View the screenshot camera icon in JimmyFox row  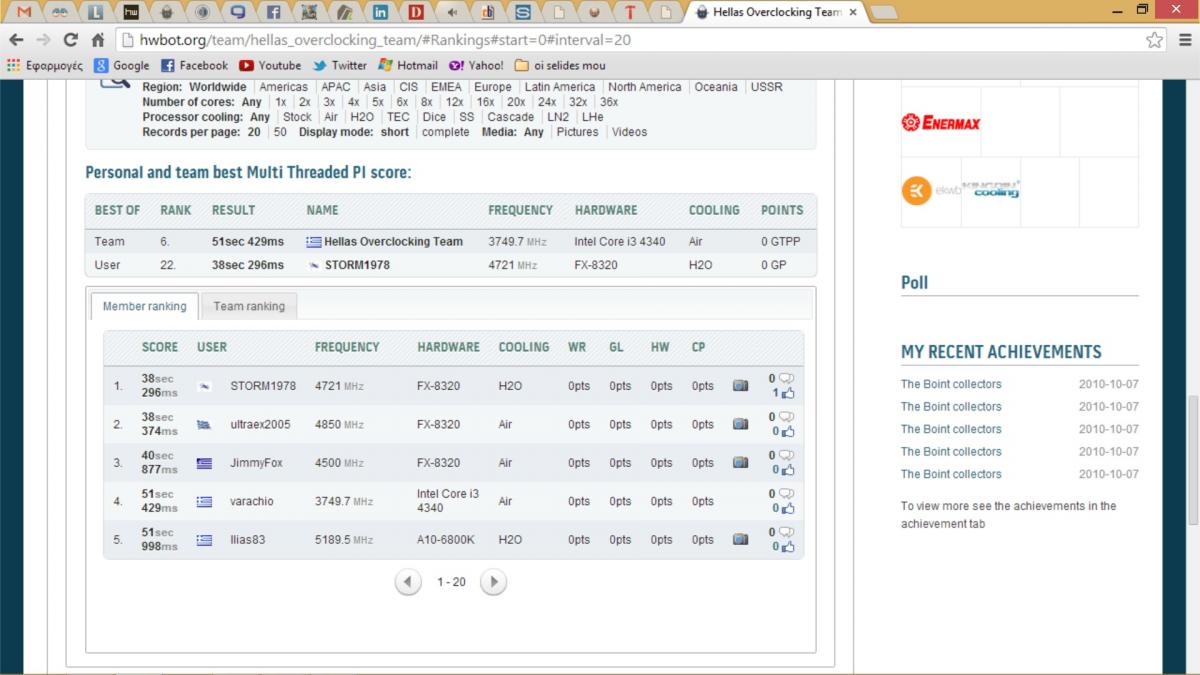[740, 462]
